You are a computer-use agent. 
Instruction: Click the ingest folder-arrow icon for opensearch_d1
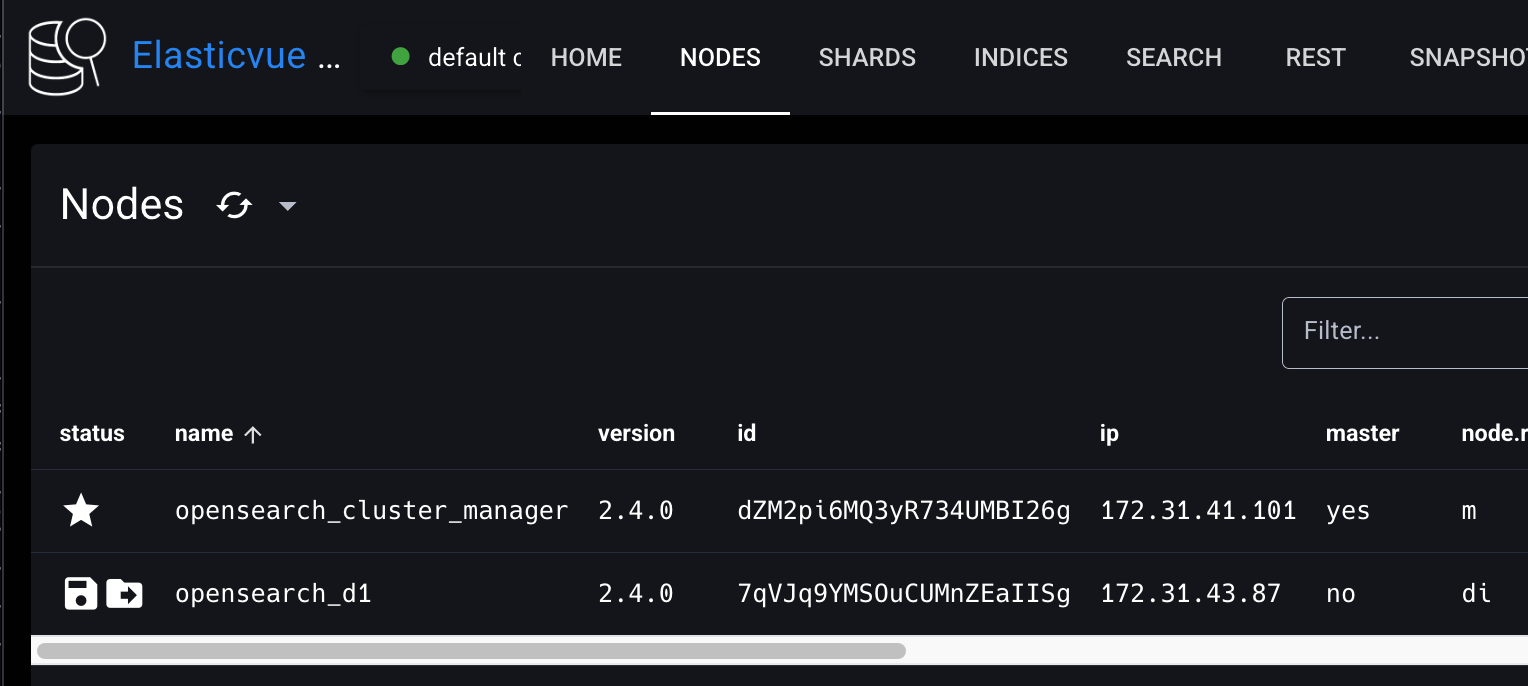(x=124, y=593)
